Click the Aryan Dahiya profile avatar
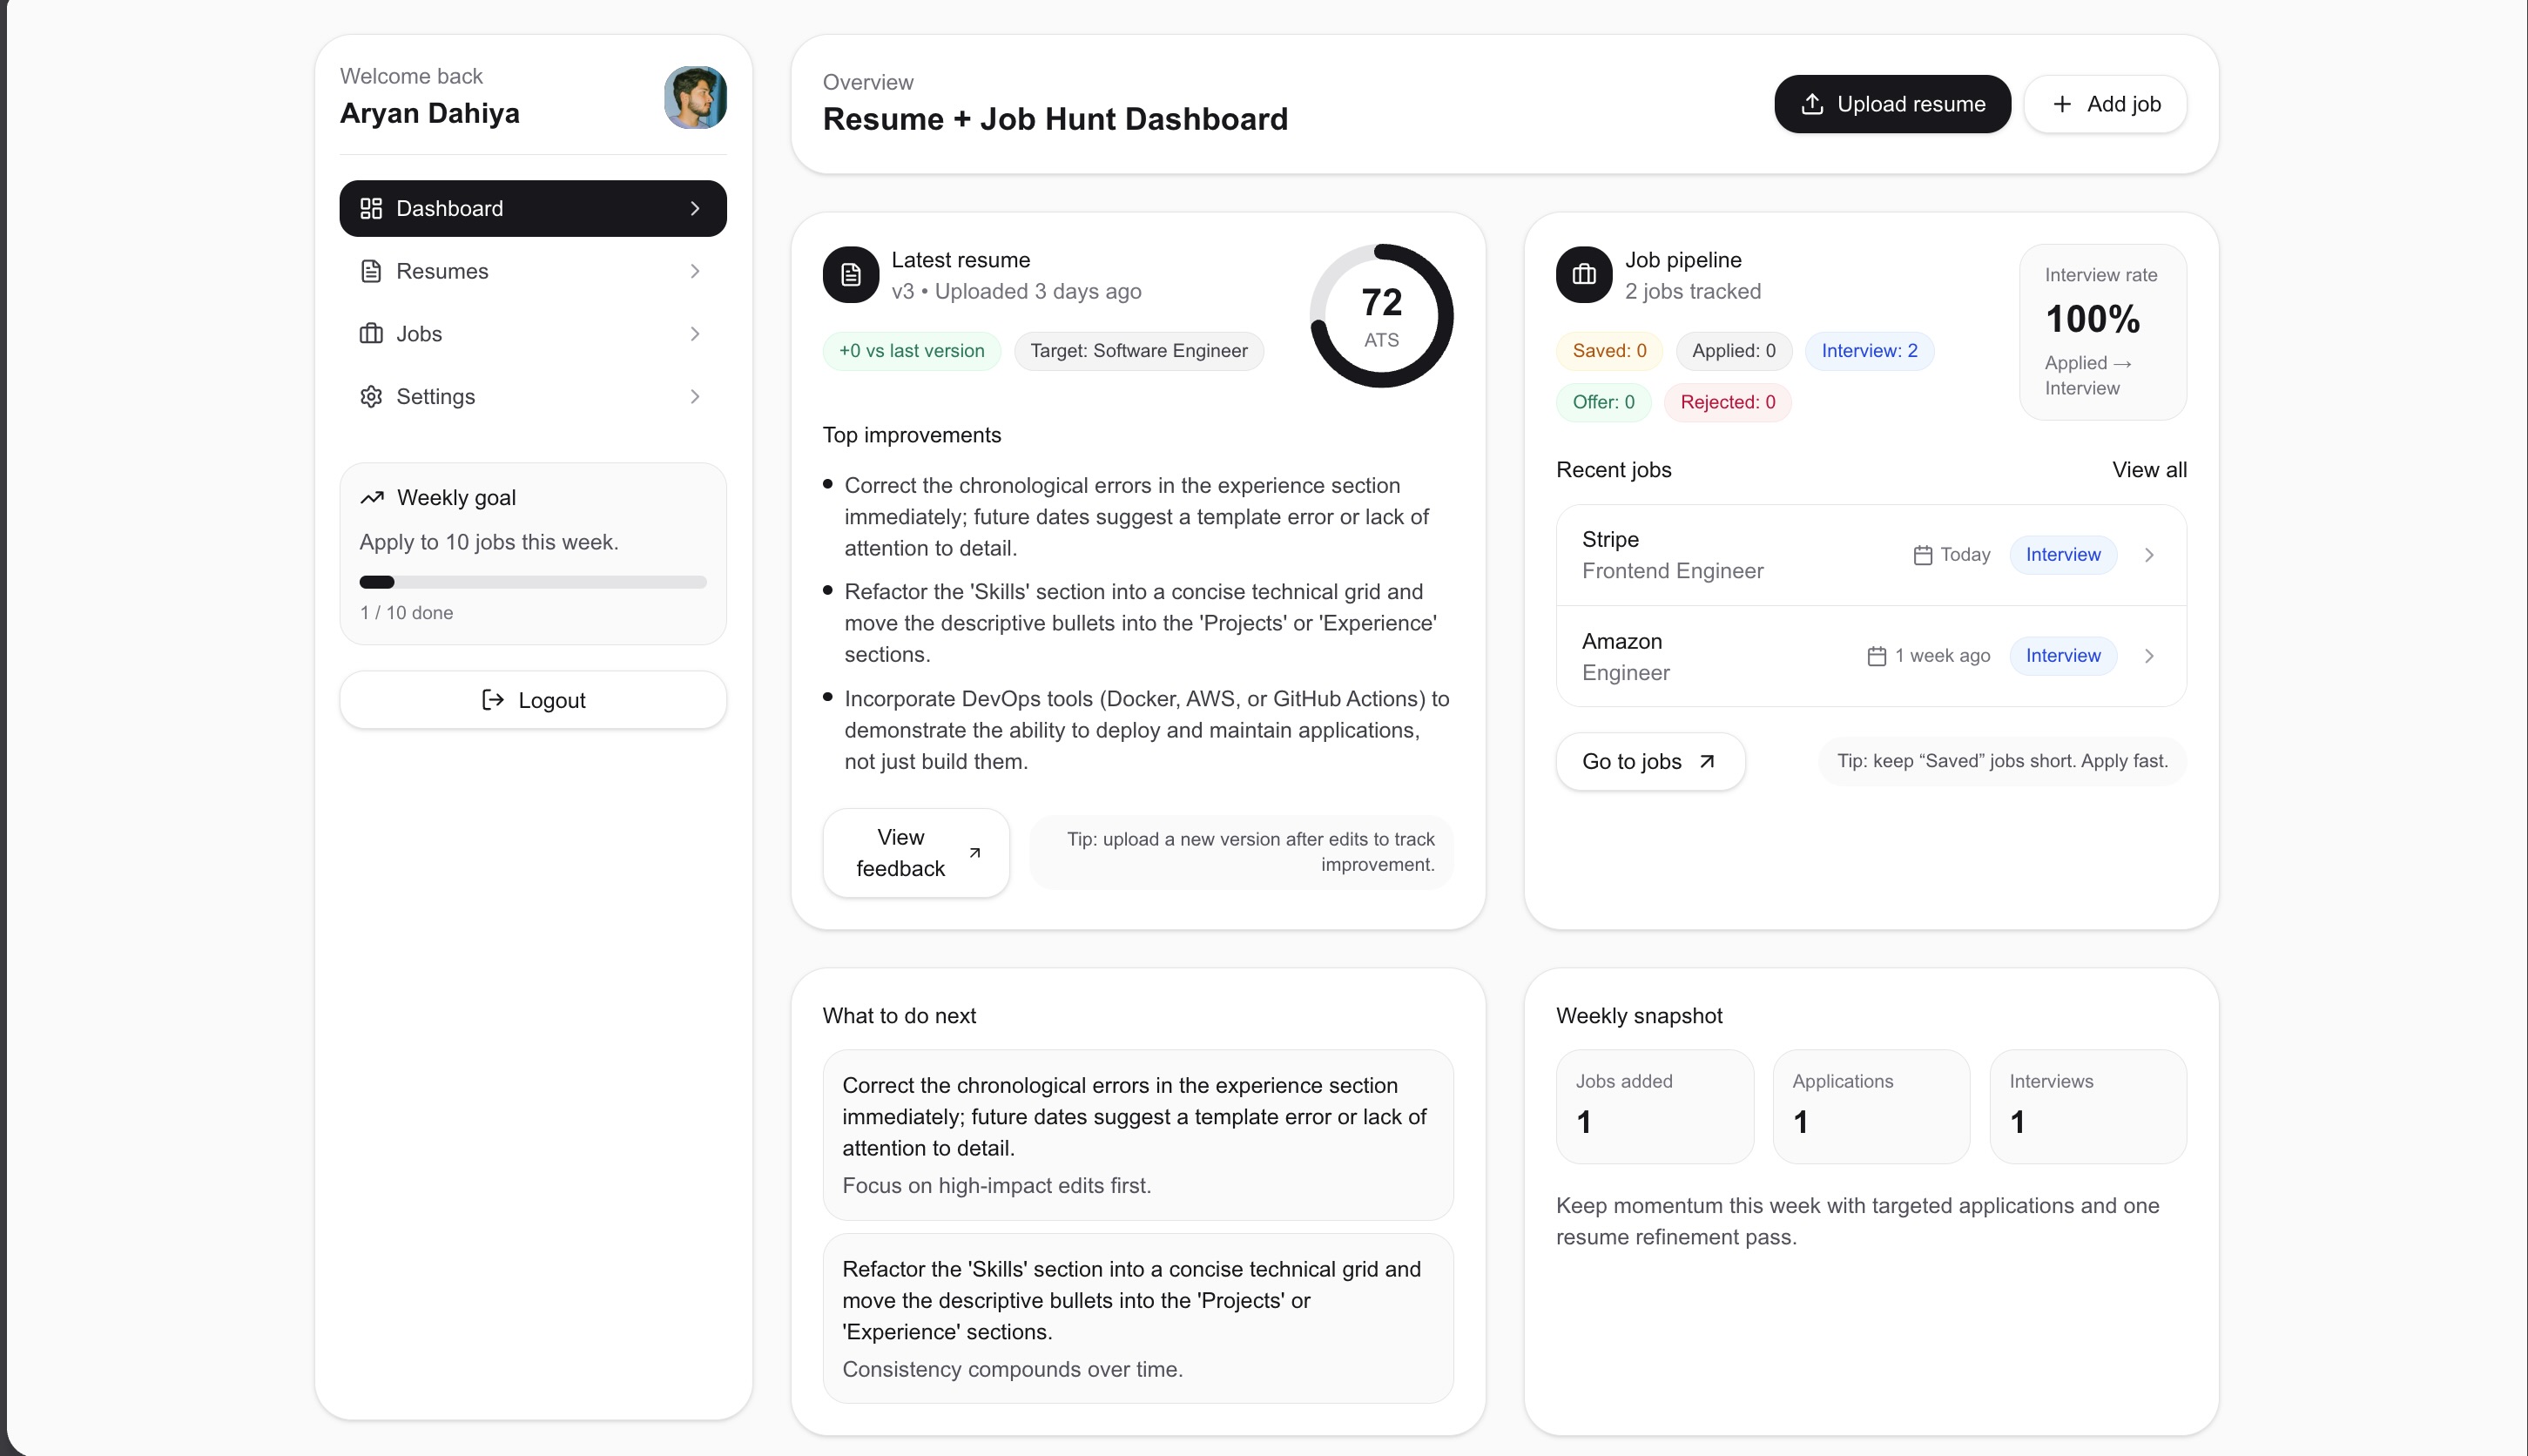This screenshot has width=2528, height=1456. click(x=695, y=97)
